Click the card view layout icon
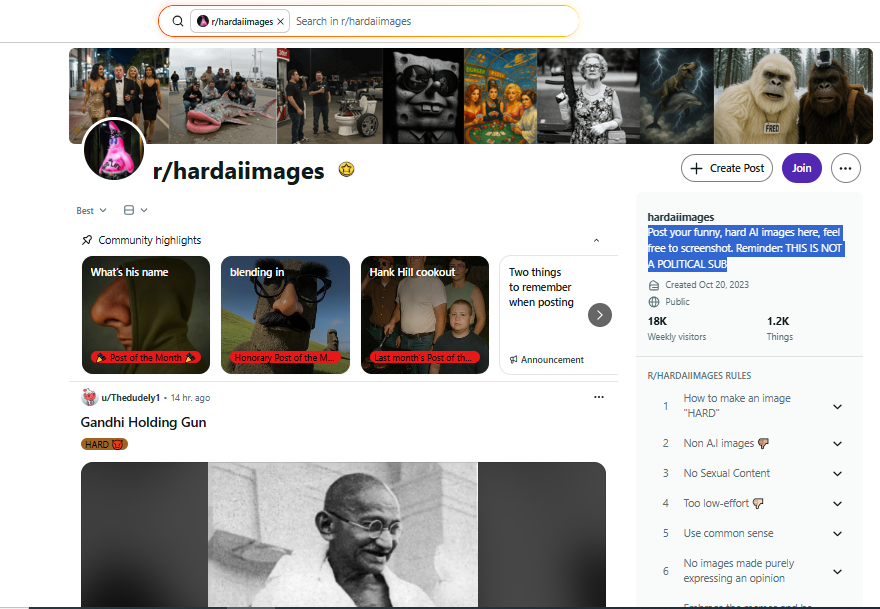880x609 pixels. [131, 210]
